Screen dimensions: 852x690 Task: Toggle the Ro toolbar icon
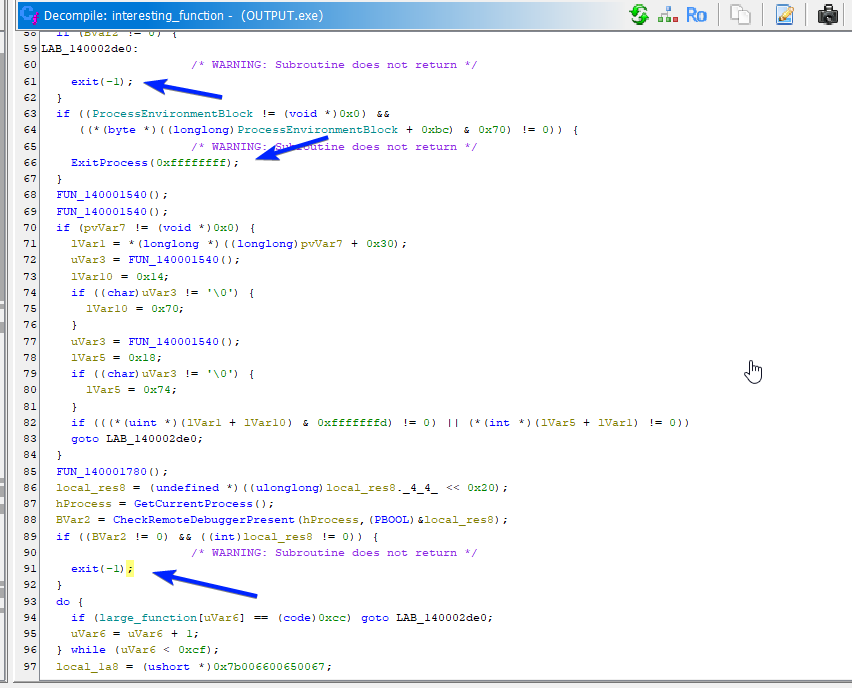pos(696,15)
